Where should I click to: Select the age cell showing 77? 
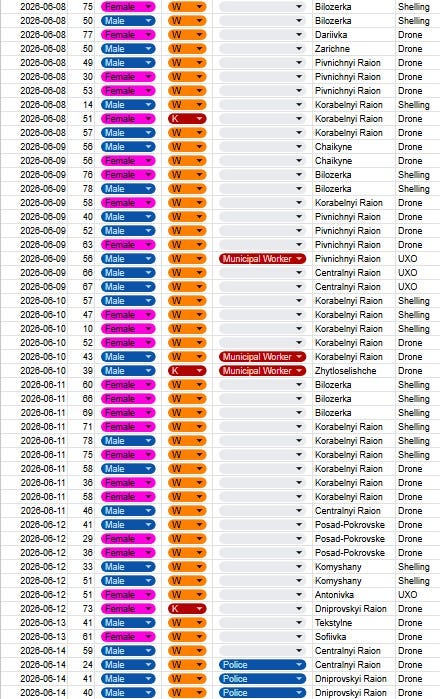coord(82,35)
